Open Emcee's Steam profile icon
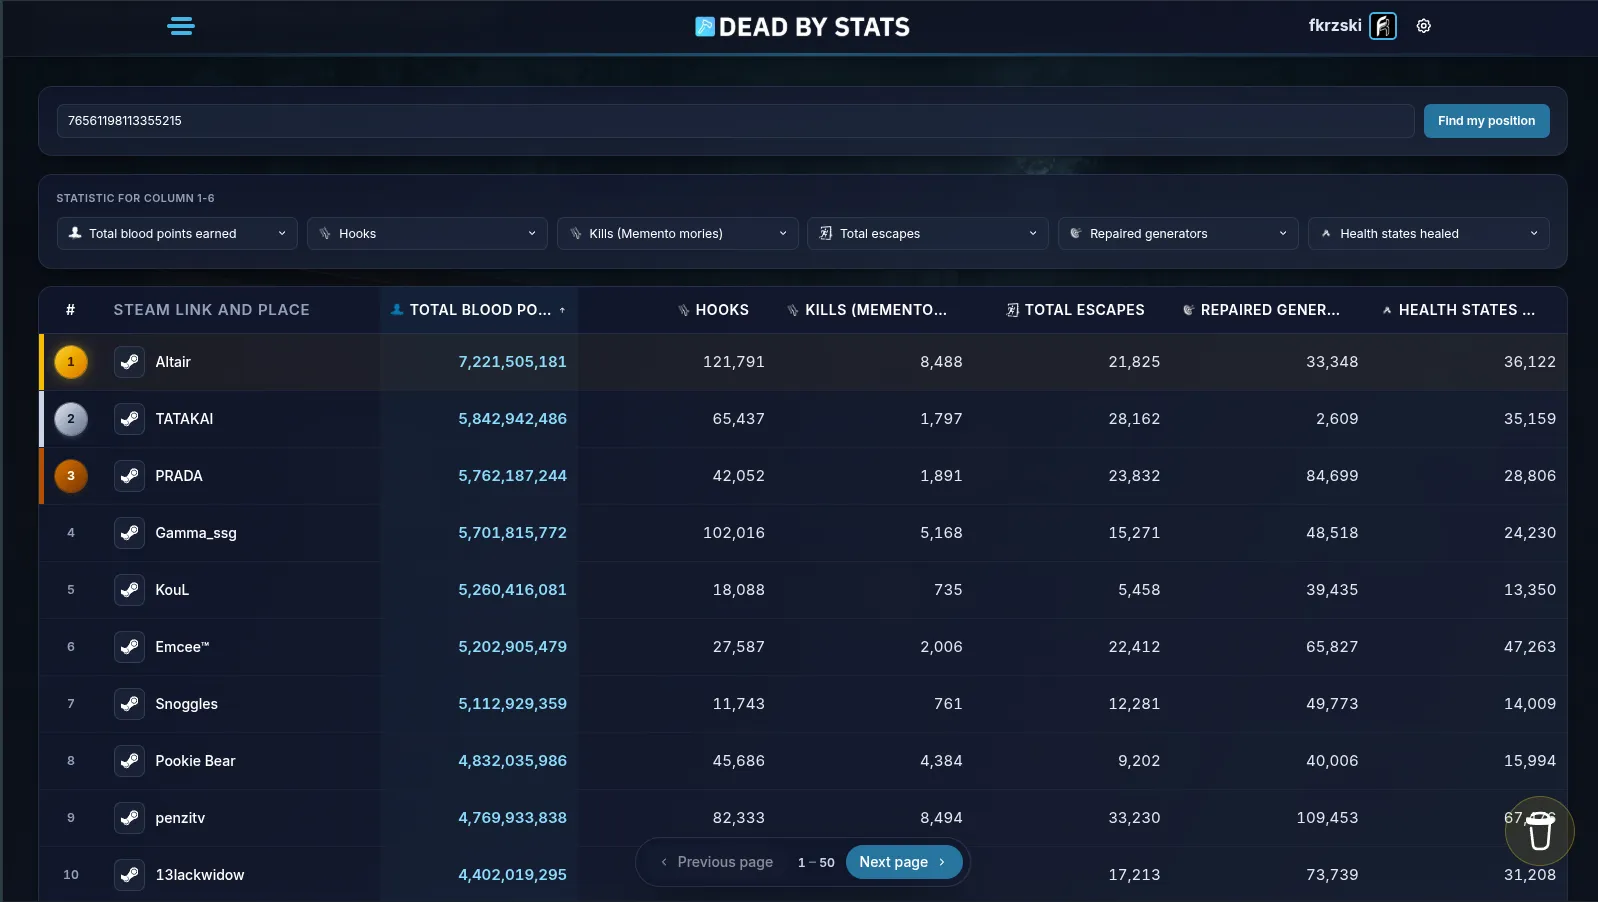Screen dimensions: 1598x902 click(129, 647)
